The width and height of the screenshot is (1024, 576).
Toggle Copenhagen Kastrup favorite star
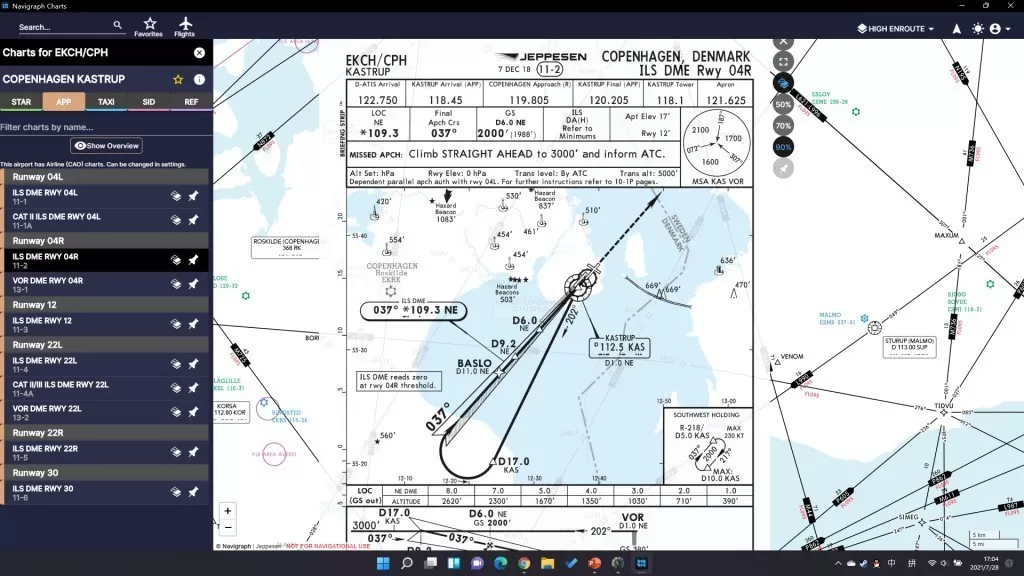[x=178, y=79]
